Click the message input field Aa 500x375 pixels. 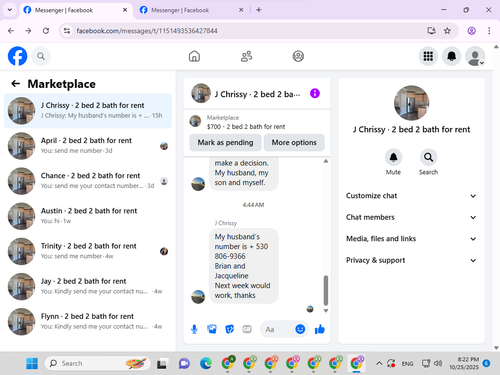(277, 329)
